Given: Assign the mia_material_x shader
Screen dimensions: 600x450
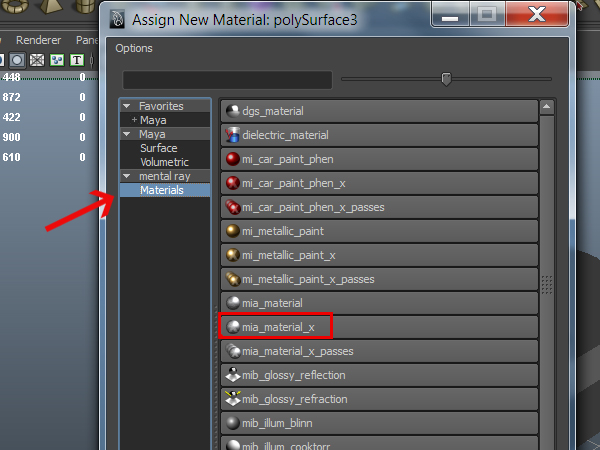Looking at the screenshot, I should tap(379, 327).
